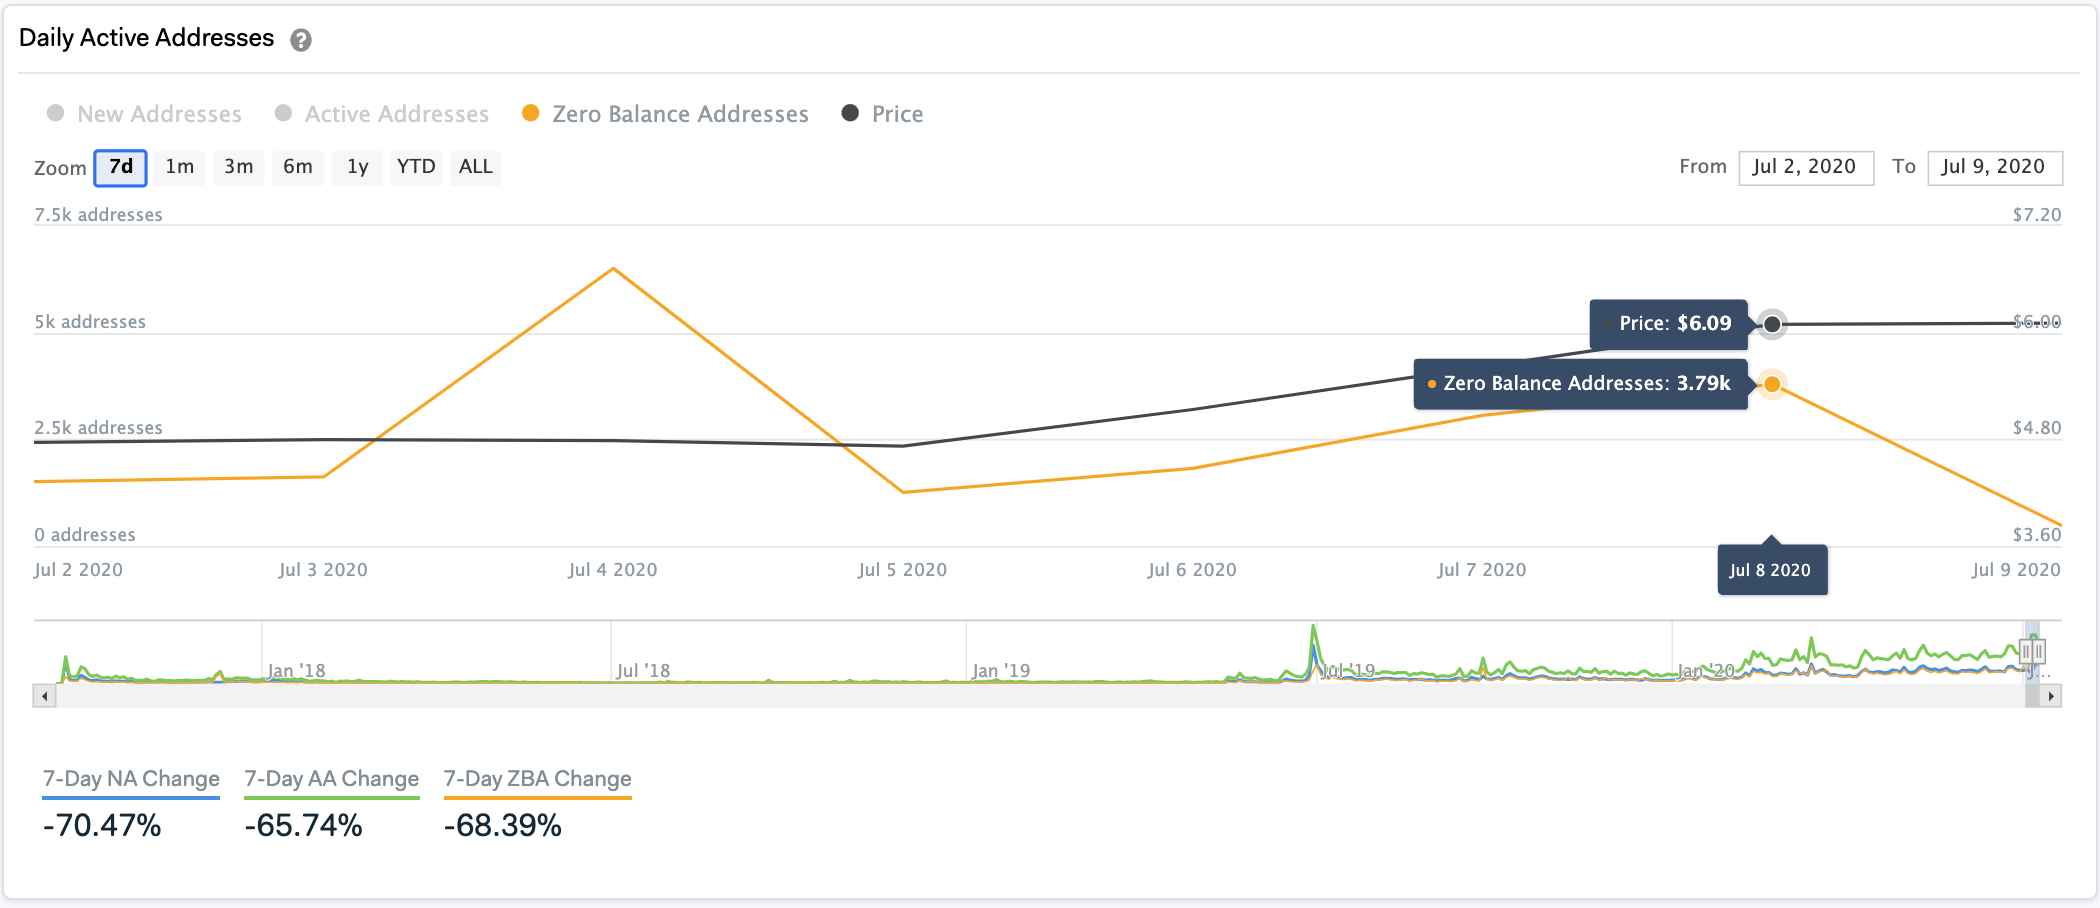2100x908 pixels.
Task: Hide the Zero Balance Addresses series
Action: click(x=665, y=114)
